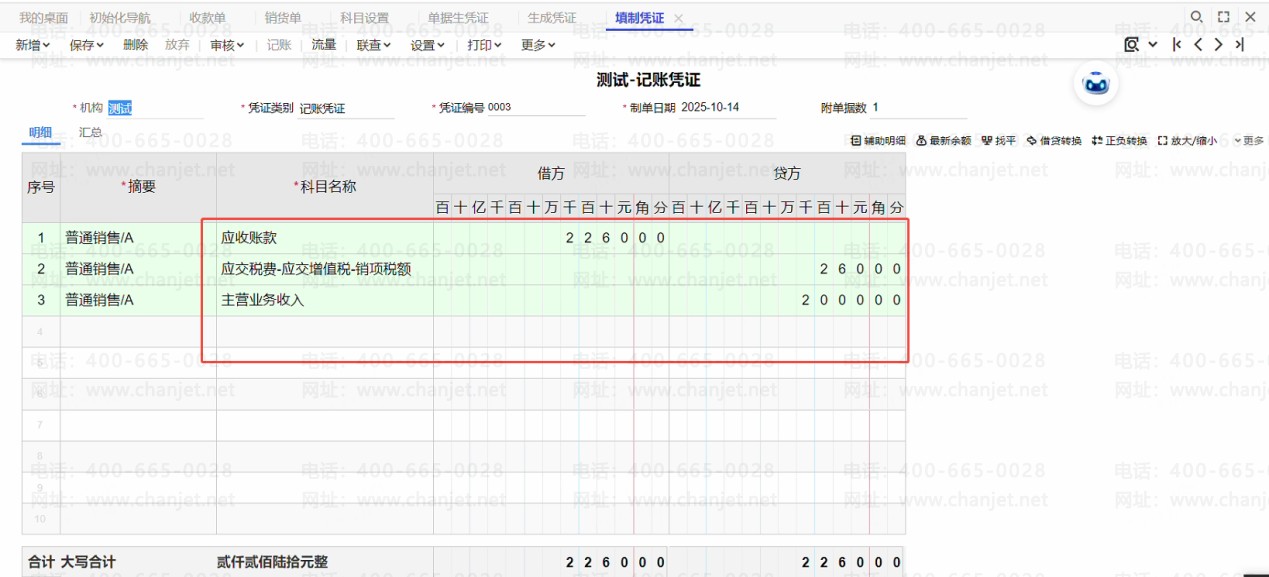Select the 汇总 sub-tab
This screenshot has width=1269, height=577.
click(90, 132)
